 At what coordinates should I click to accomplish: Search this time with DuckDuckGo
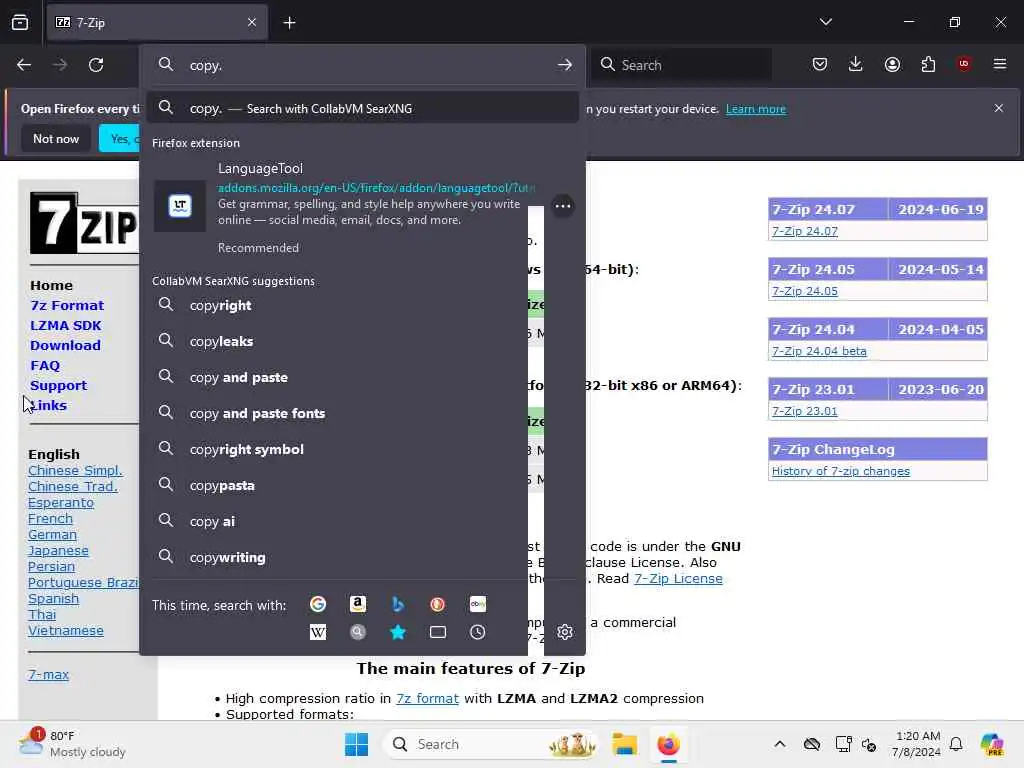pos(438,604)
